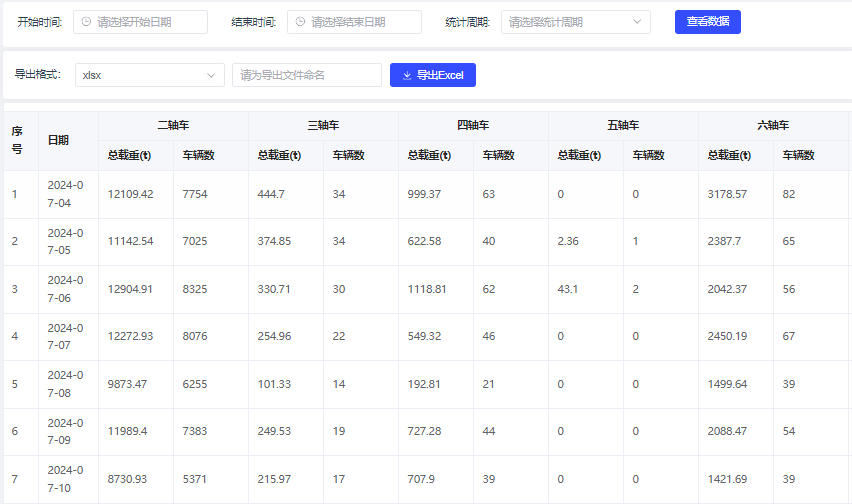Select the 二轴车 column group header
This screenshot has width=852, height=504.
coord(173,126)
